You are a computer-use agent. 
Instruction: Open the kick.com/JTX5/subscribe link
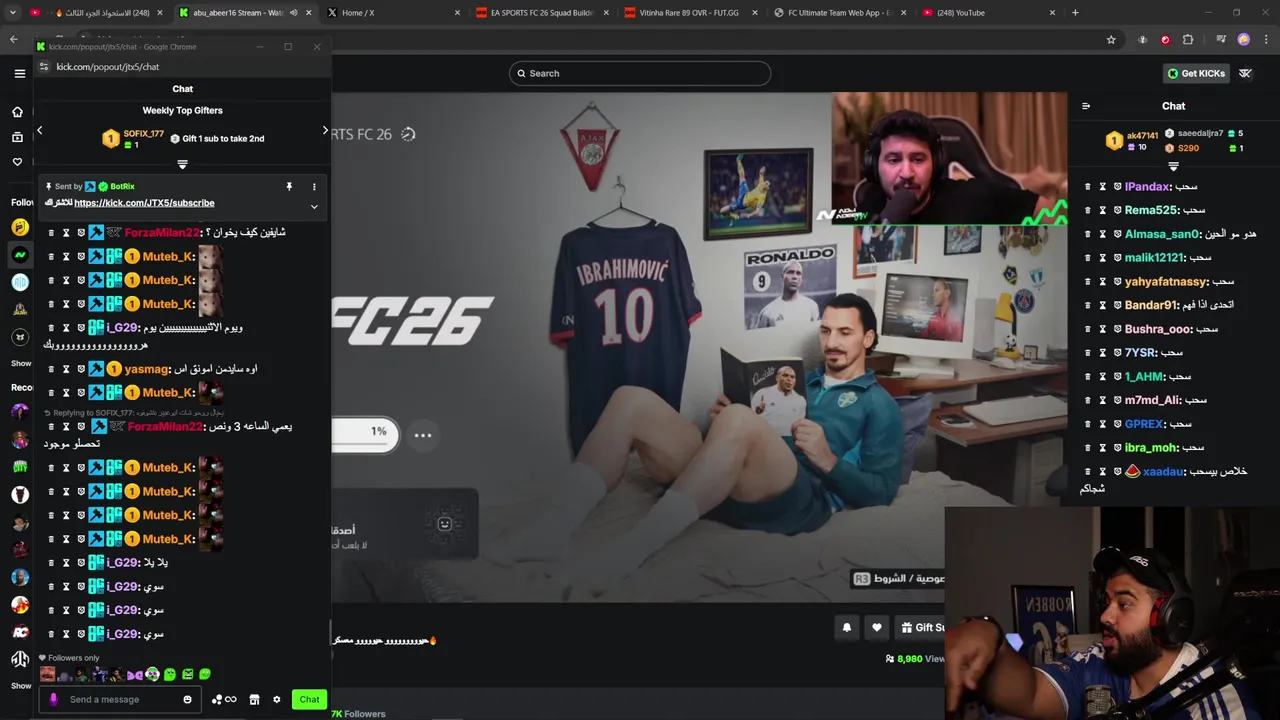click(x=144, y=203)
